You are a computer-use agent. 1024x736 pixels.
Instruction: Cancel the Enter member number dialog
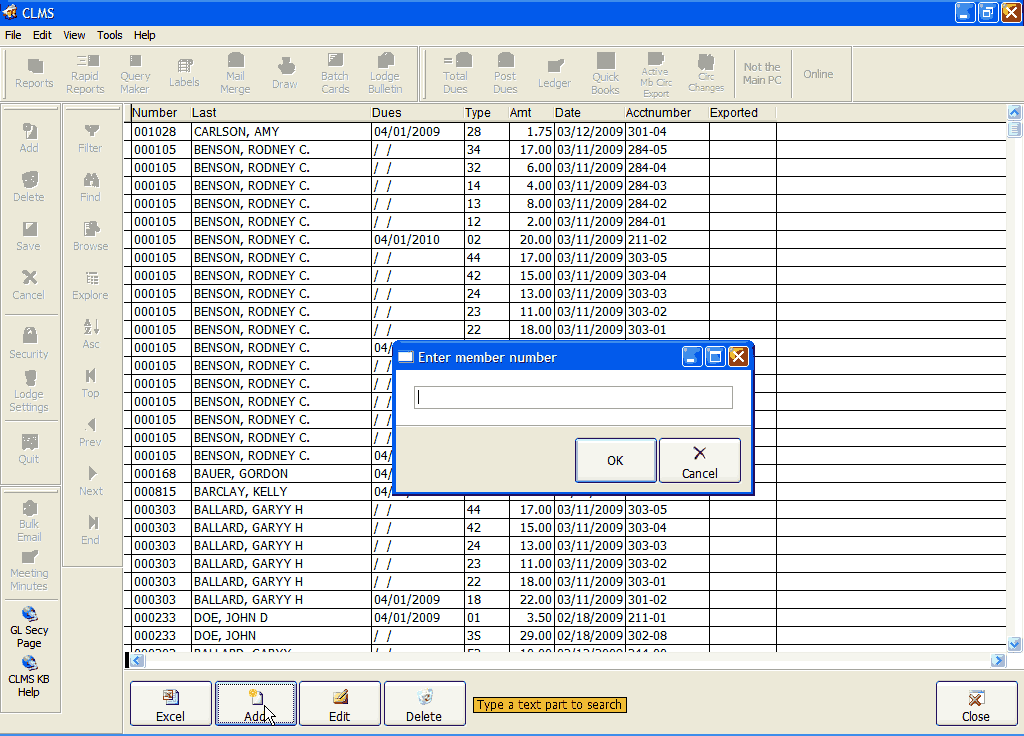700,460
